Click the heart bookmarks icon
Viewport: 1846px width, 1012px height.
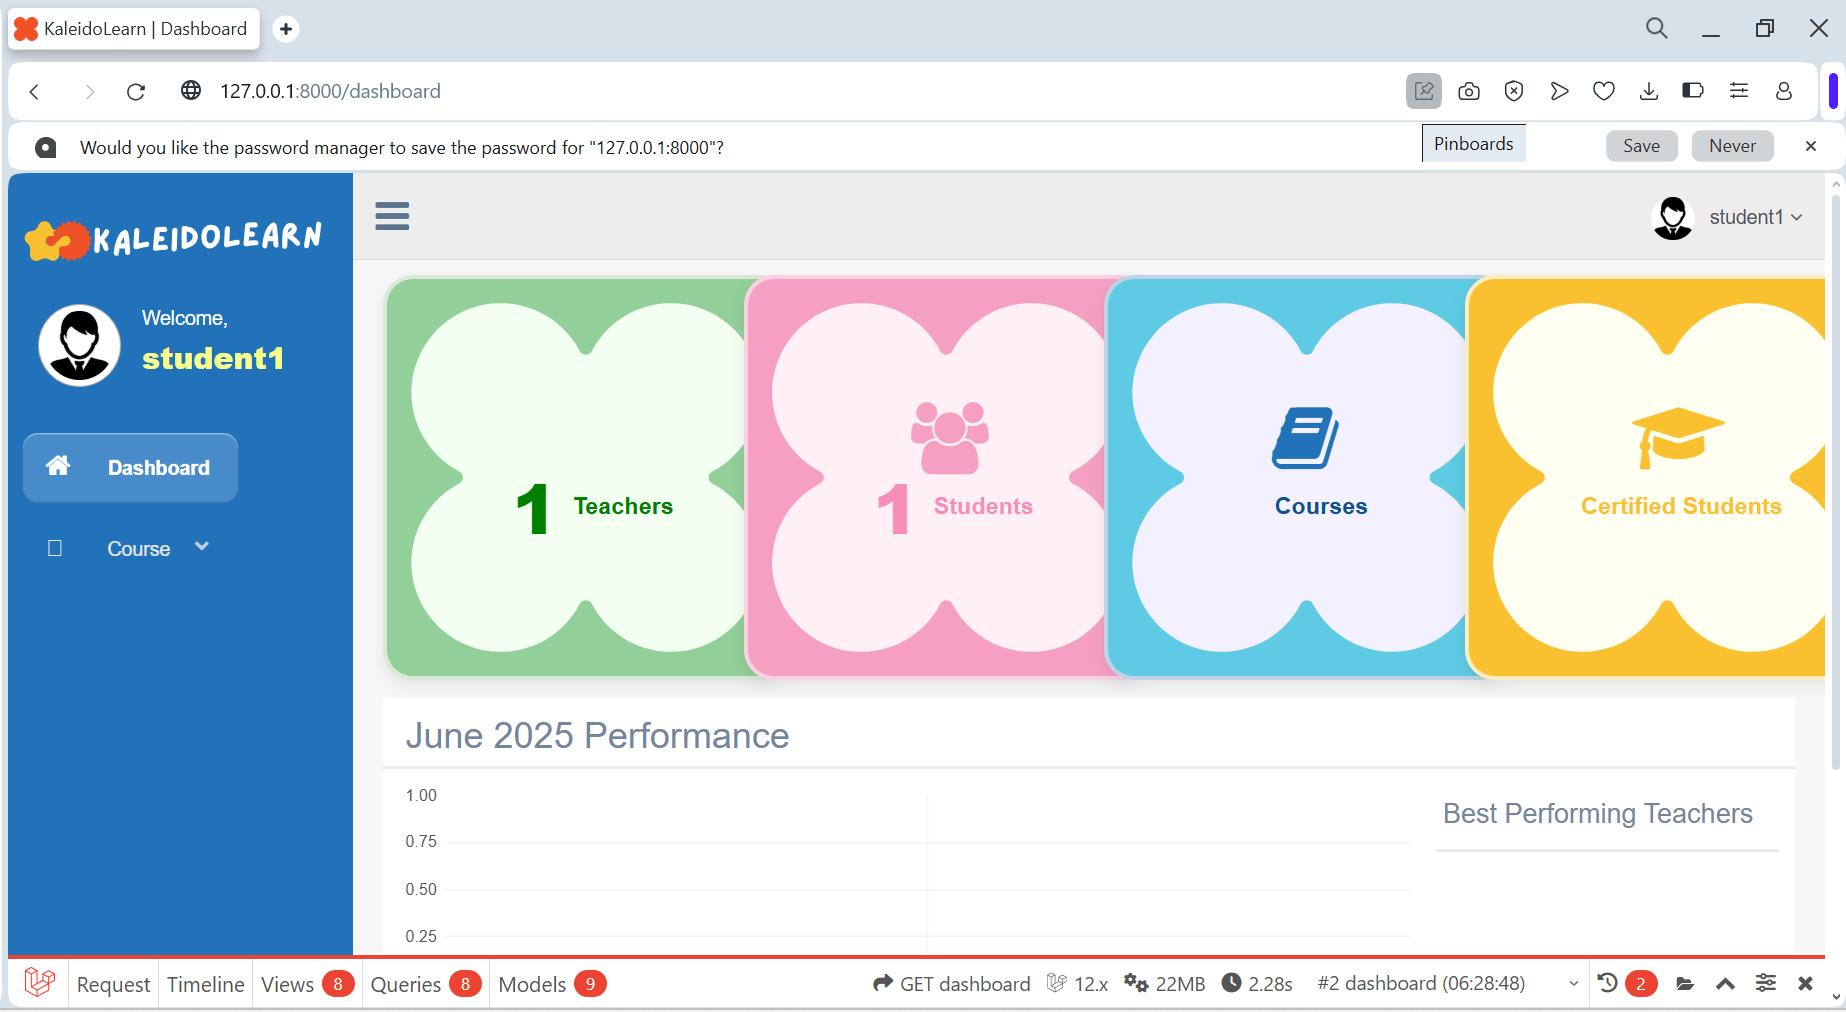pos(1604,91)
